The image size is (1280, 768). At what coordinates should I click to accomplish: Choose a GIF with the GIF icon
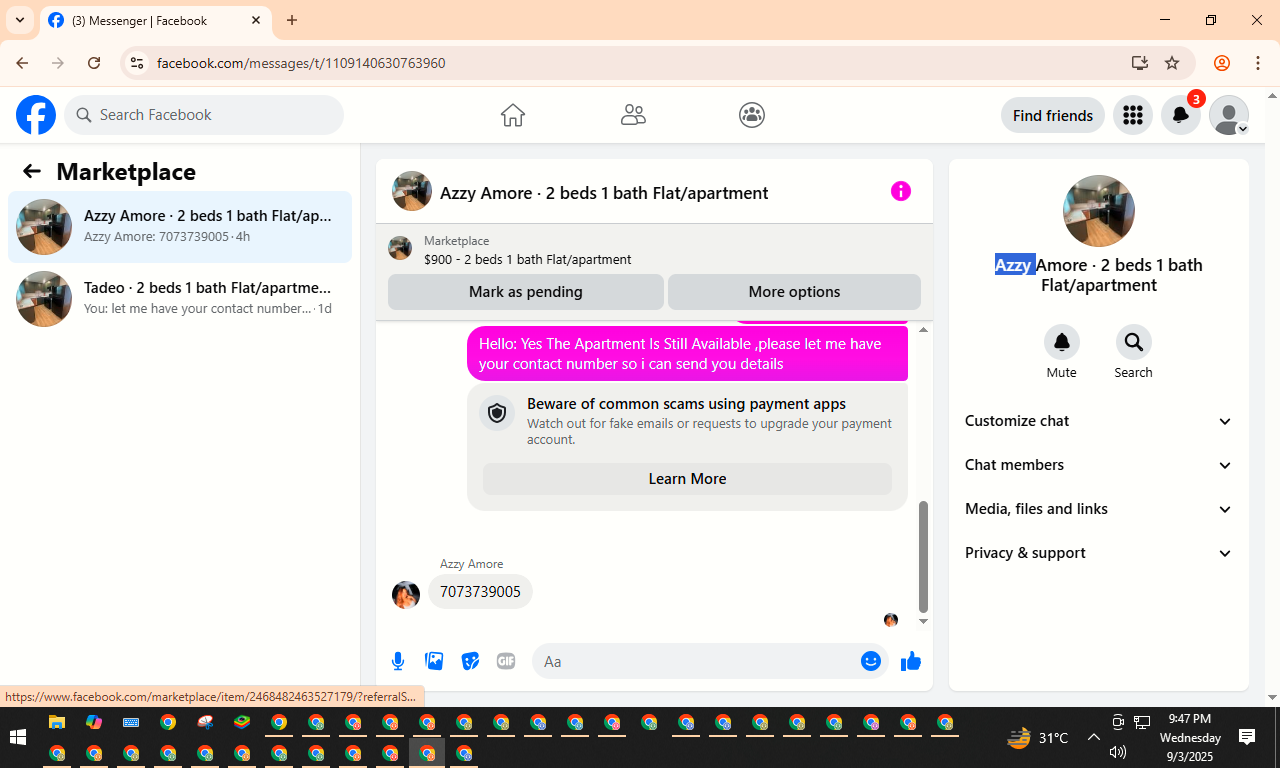click(506, 661)
